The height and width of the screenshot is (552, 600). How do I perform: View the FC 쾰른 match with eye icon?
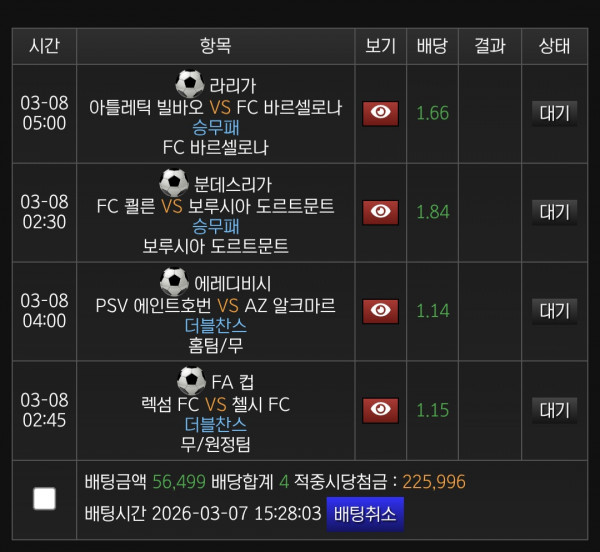click(380, 211)
